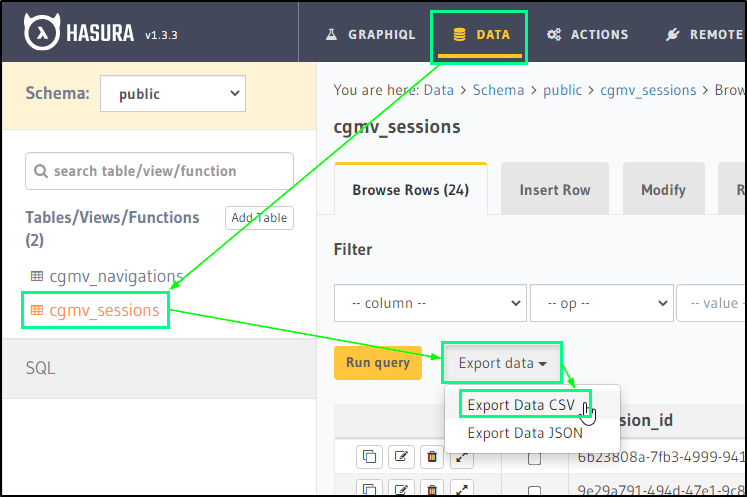Follow the cgmv_sessions breadcrumb link
Screen dimensions: 747x497
click(x=648, y=90)
